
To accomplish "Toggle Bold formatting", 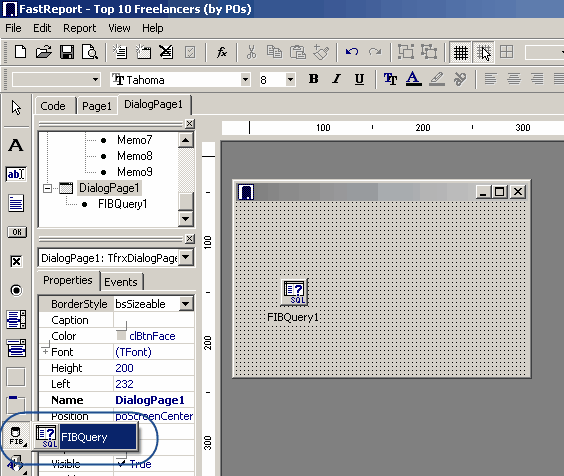I will pos(313,79).
